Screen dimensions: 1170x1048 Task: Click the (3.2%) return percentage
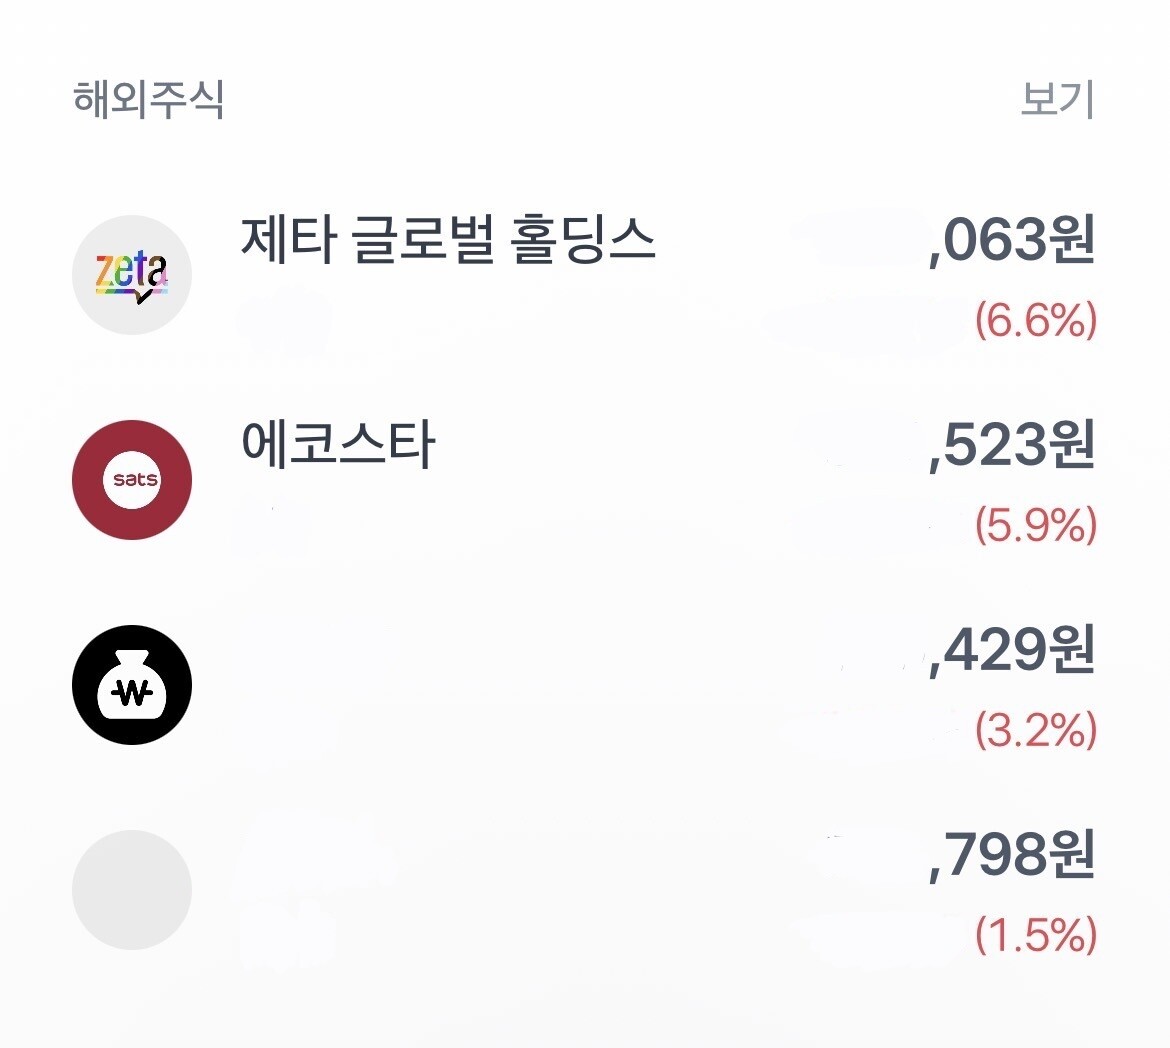click(1036, 730)
